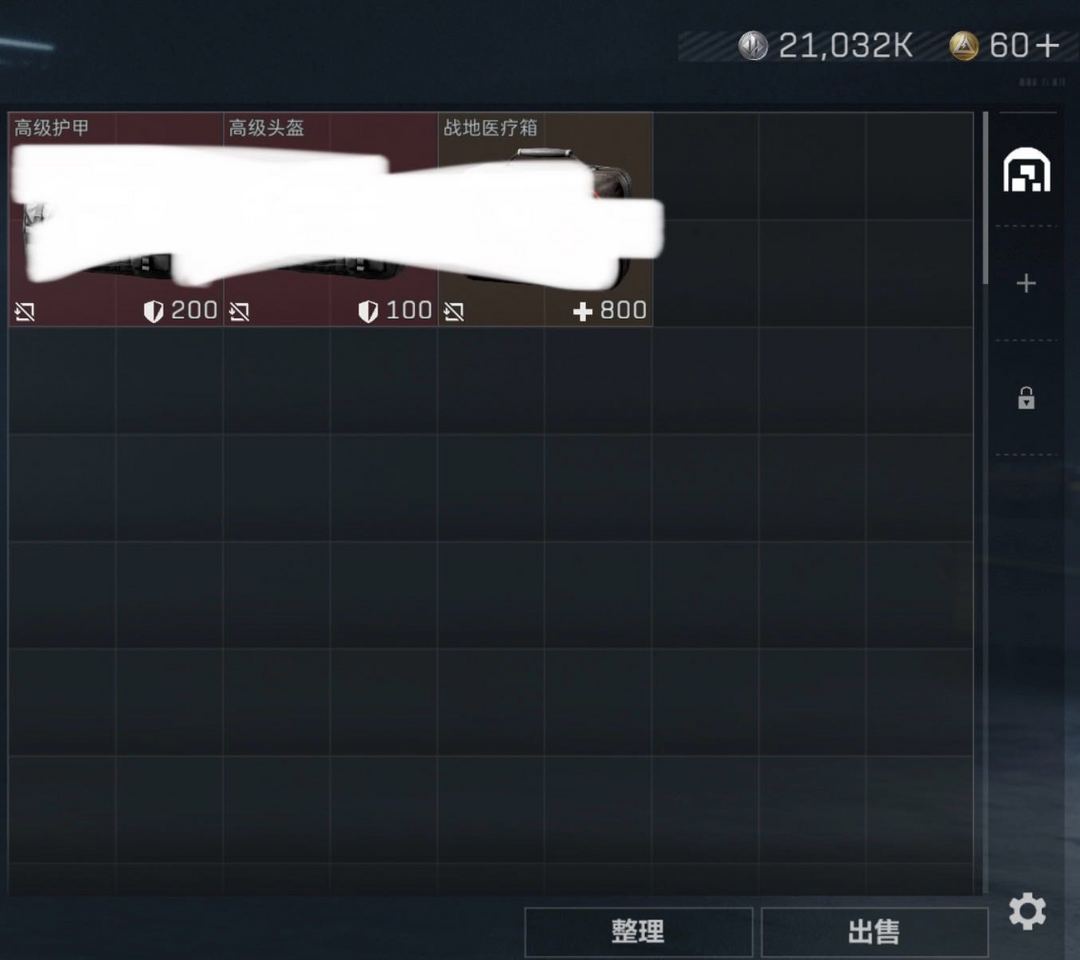Select the 高级头盔 helmet item

coord(330,219)
